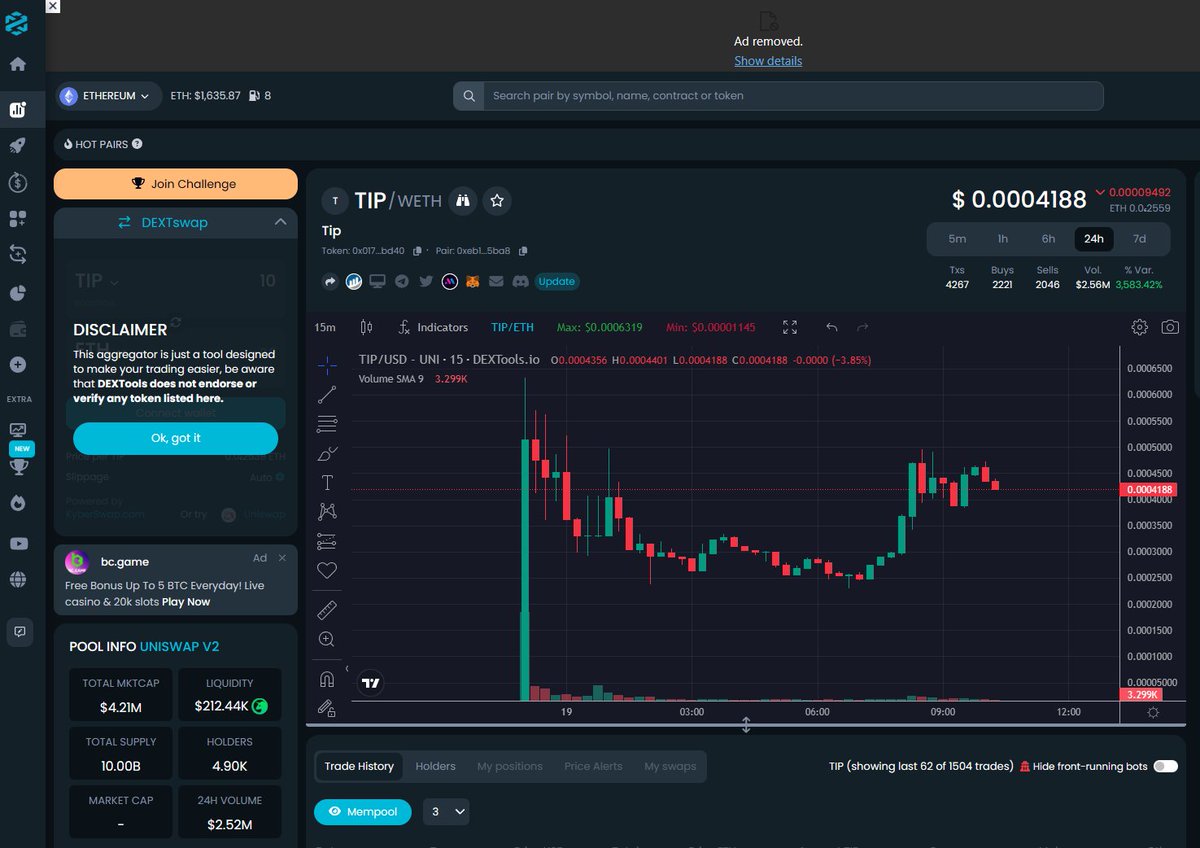Click the pair search input field
This screenshot has width=1200, height=848.
coord(796,96)
